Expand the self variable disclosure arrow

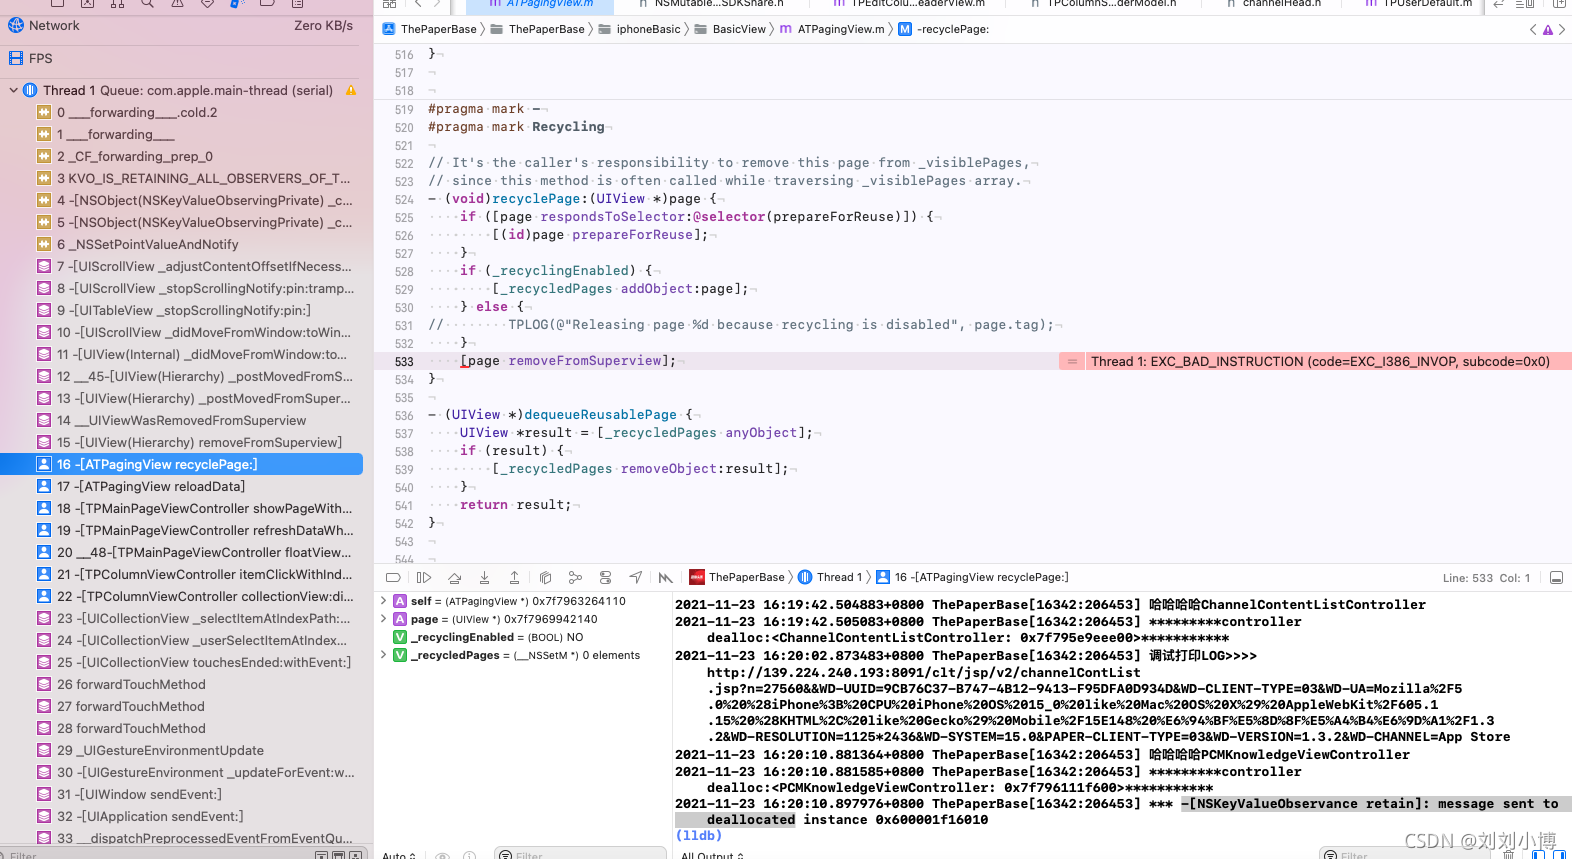coord(383,601)
